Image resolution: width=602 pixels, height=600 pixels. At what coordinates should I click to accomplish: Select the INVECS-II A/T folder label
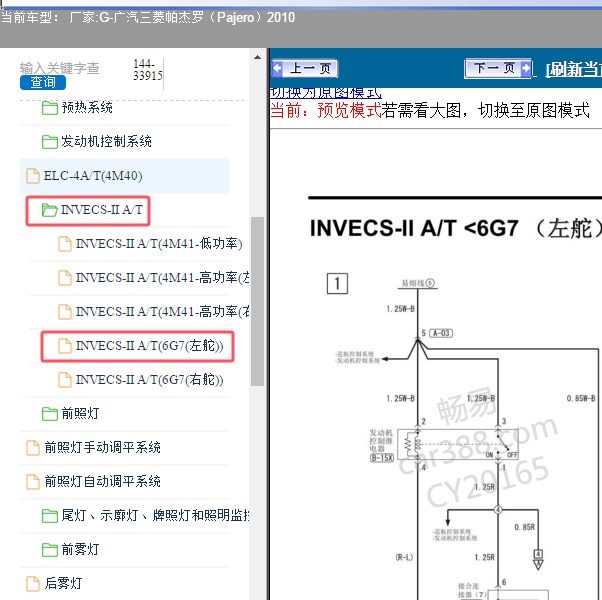[101, 210]
